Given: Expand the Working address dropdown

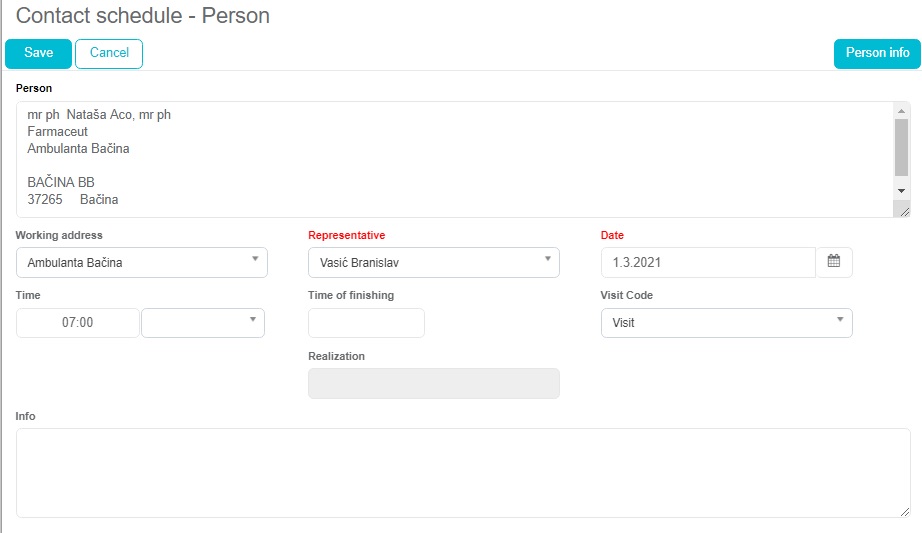Looking at the screenshot, I should tap(142, 263).
